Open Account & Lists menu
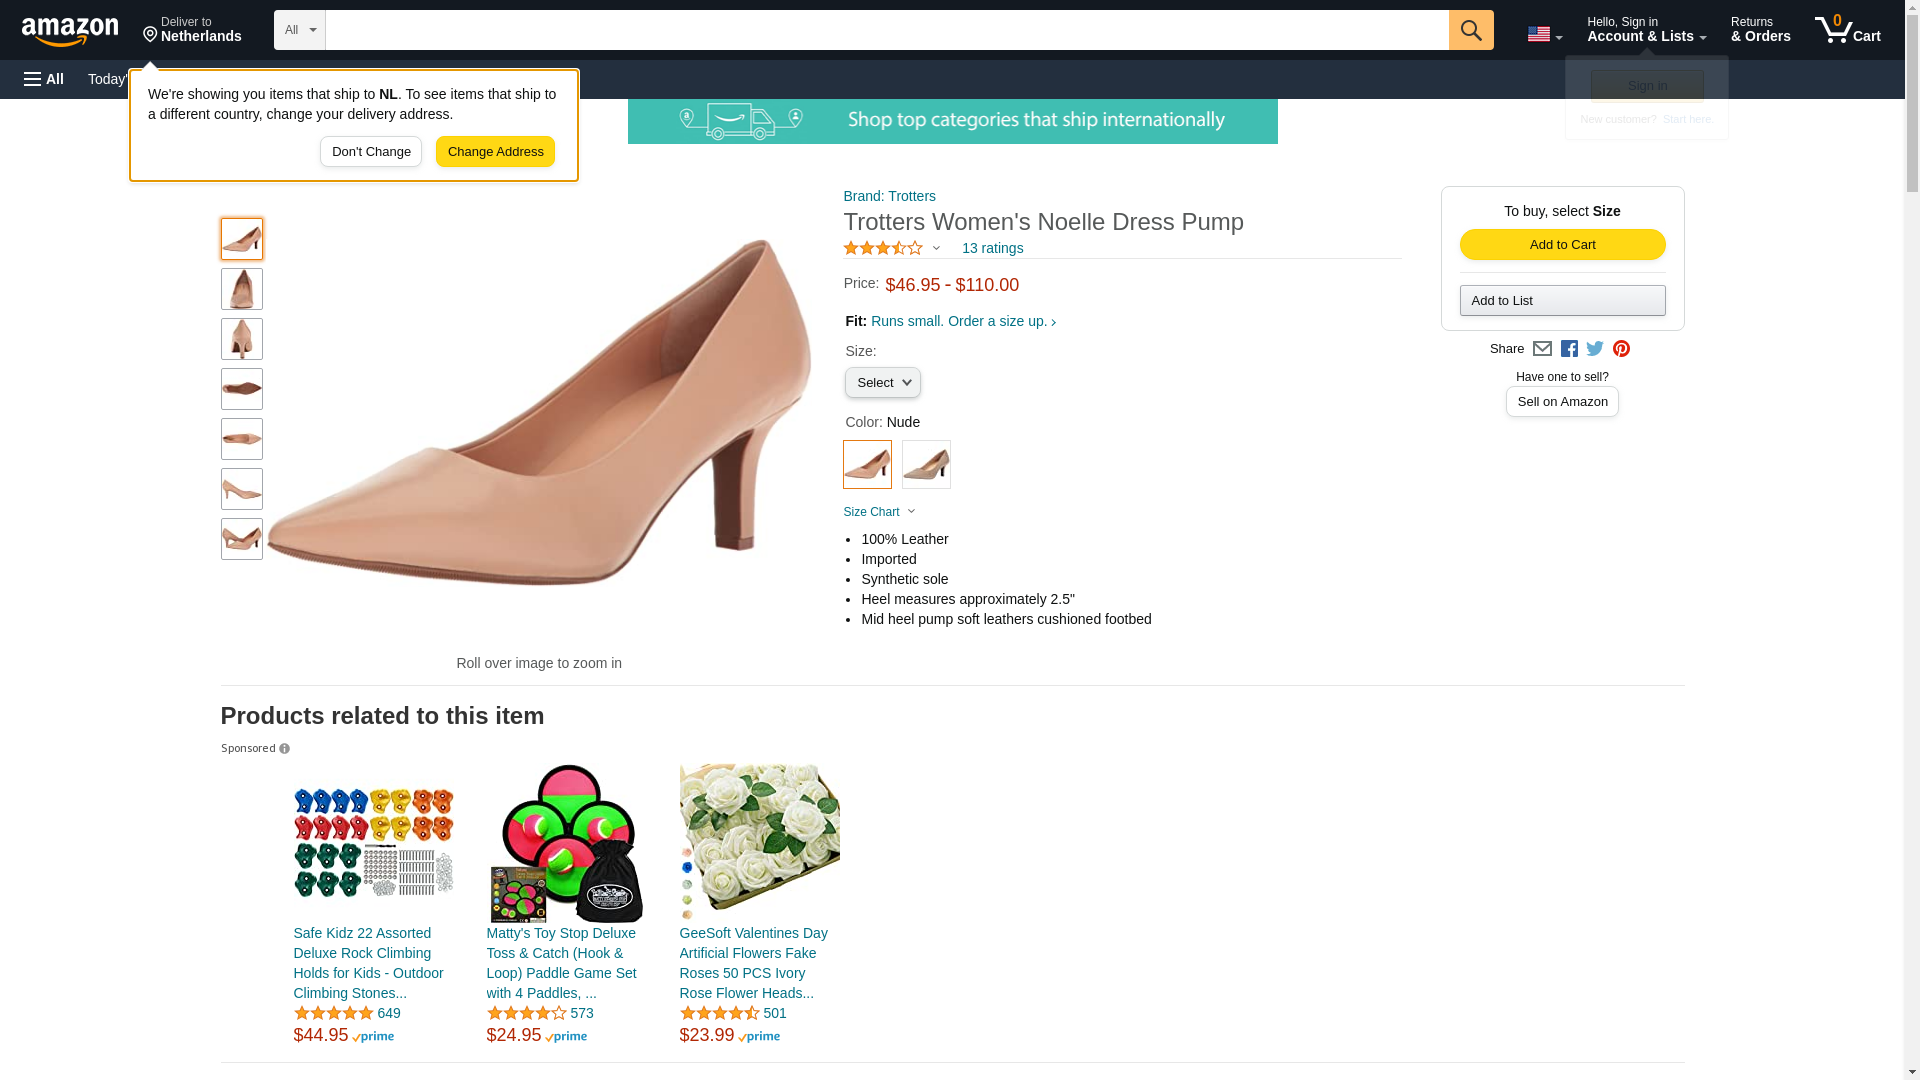Viewport: 1920px width, 1080px height. pyautogui.click(x=1646, y=30)
